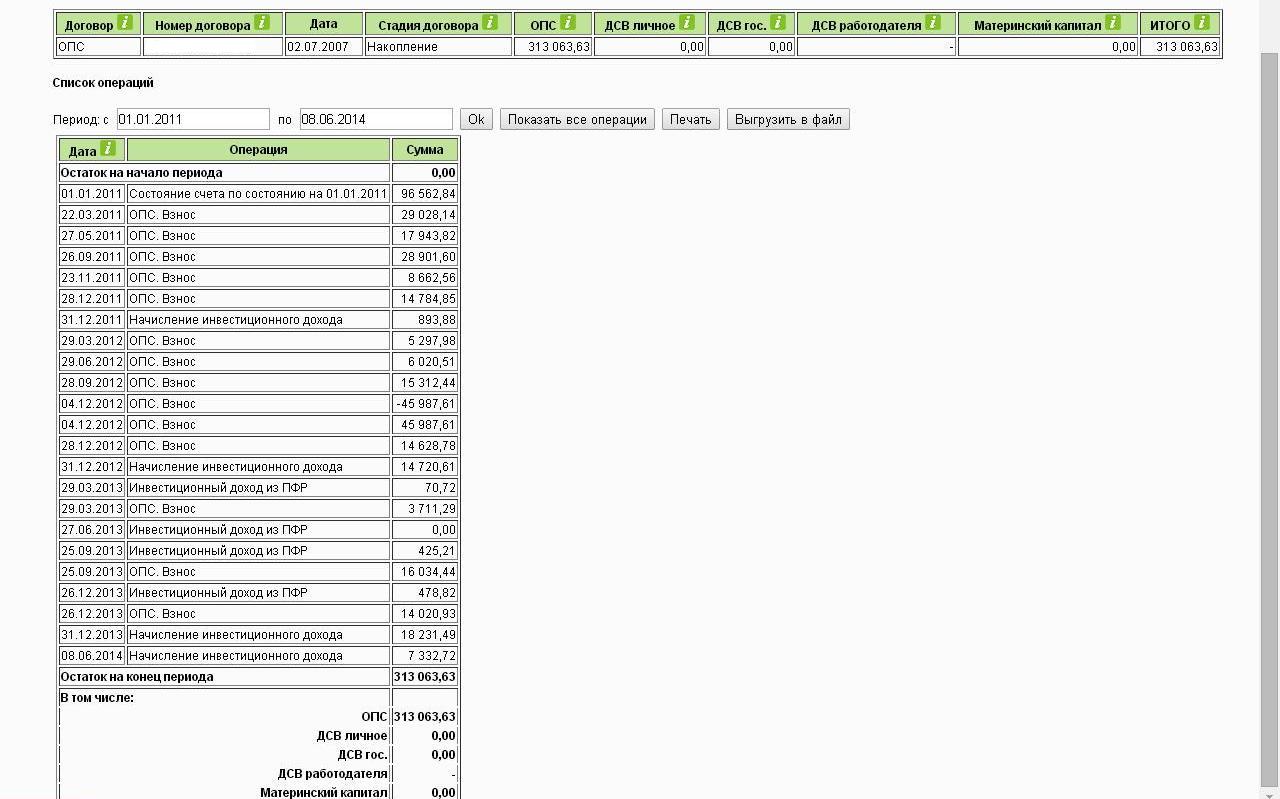This screenshot has height=799, width=1280.
Task: Click the info icon beside ДСВ работодателя header
Action: pos(933,22)
